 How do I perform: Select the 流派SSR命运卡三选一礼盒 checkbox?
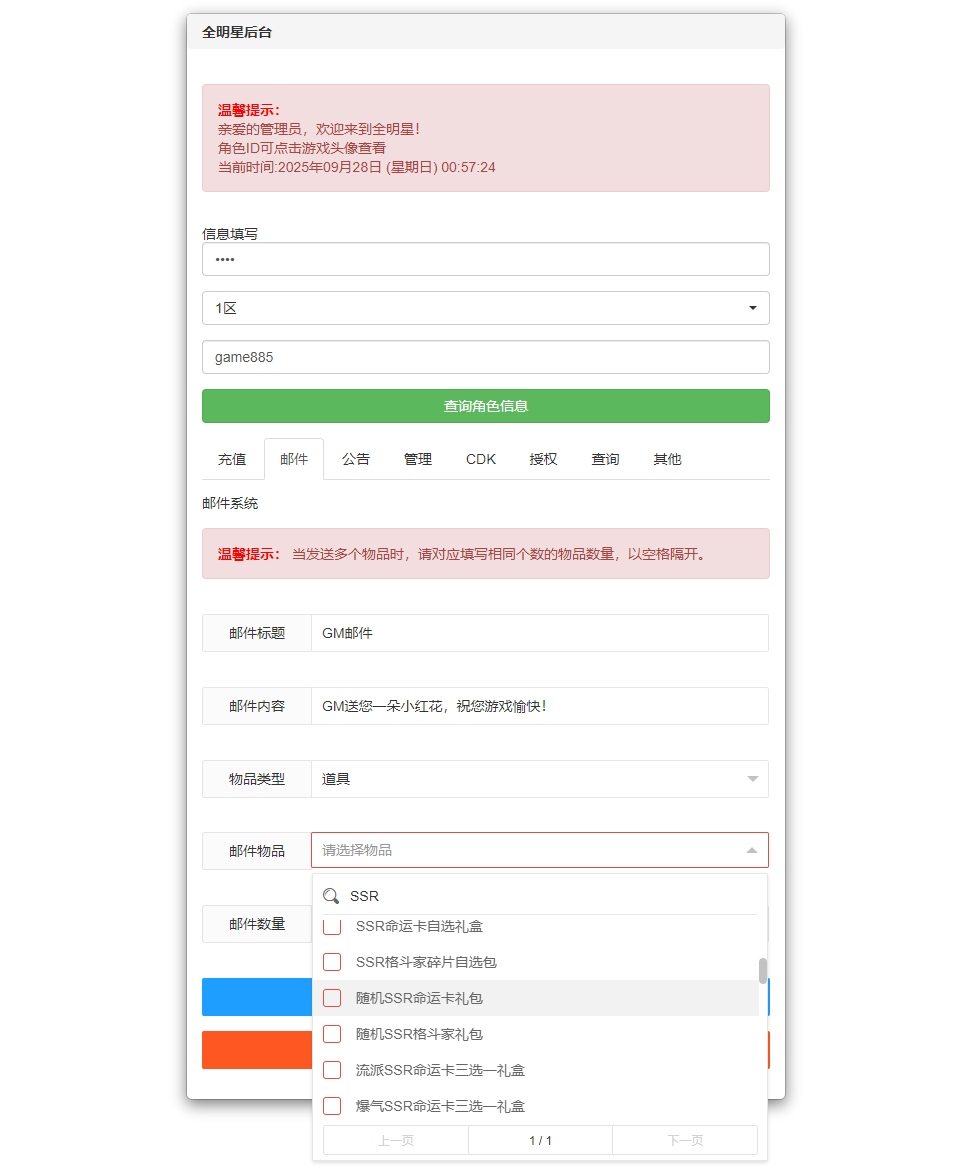[x=332, y=1070]
